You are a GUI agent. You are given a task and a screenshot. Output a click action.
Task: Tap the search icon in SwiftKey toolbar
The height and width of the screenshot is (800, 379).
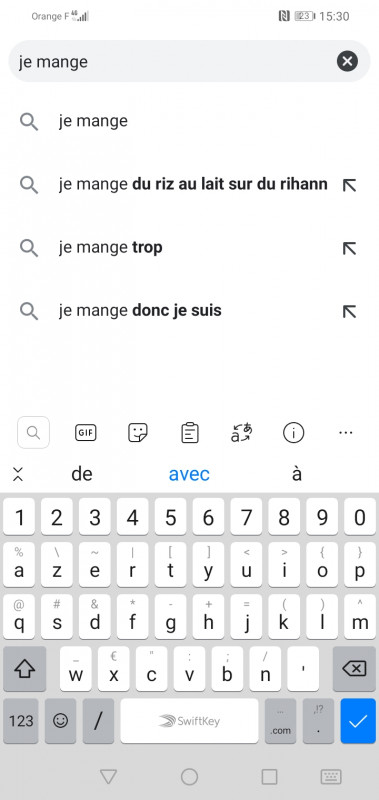pyautogui.click(x=33, y=433)
